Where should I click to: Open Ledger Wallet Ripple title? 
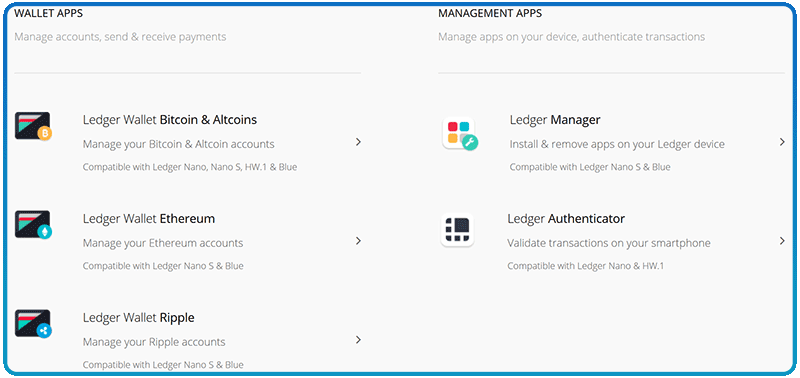pos(139,318)
